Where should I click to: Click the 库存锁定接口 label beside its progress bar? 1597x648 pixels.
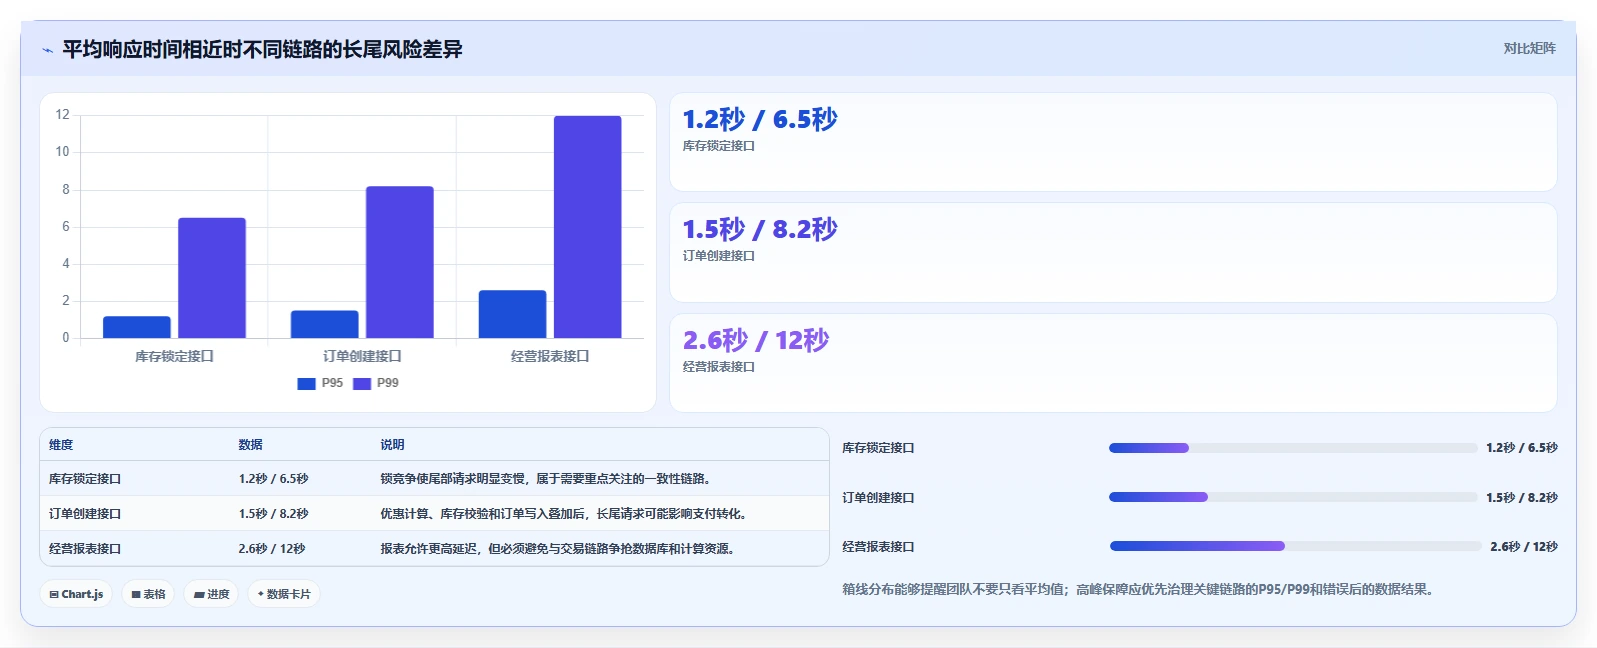pyautogui.click(x=878, y=448)
